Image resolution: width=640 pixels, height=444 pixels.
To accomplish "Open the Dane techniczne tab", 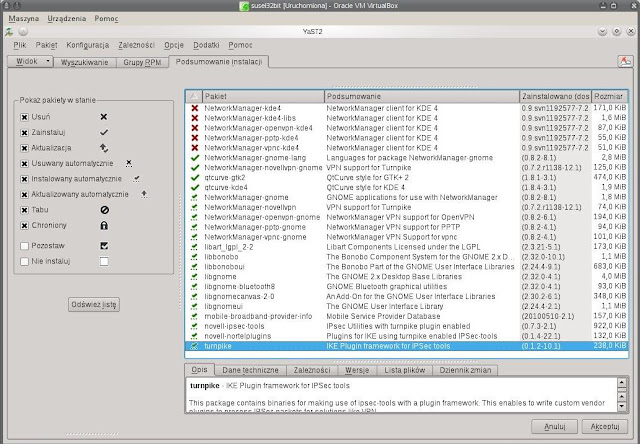I will (x=250, y=370).
